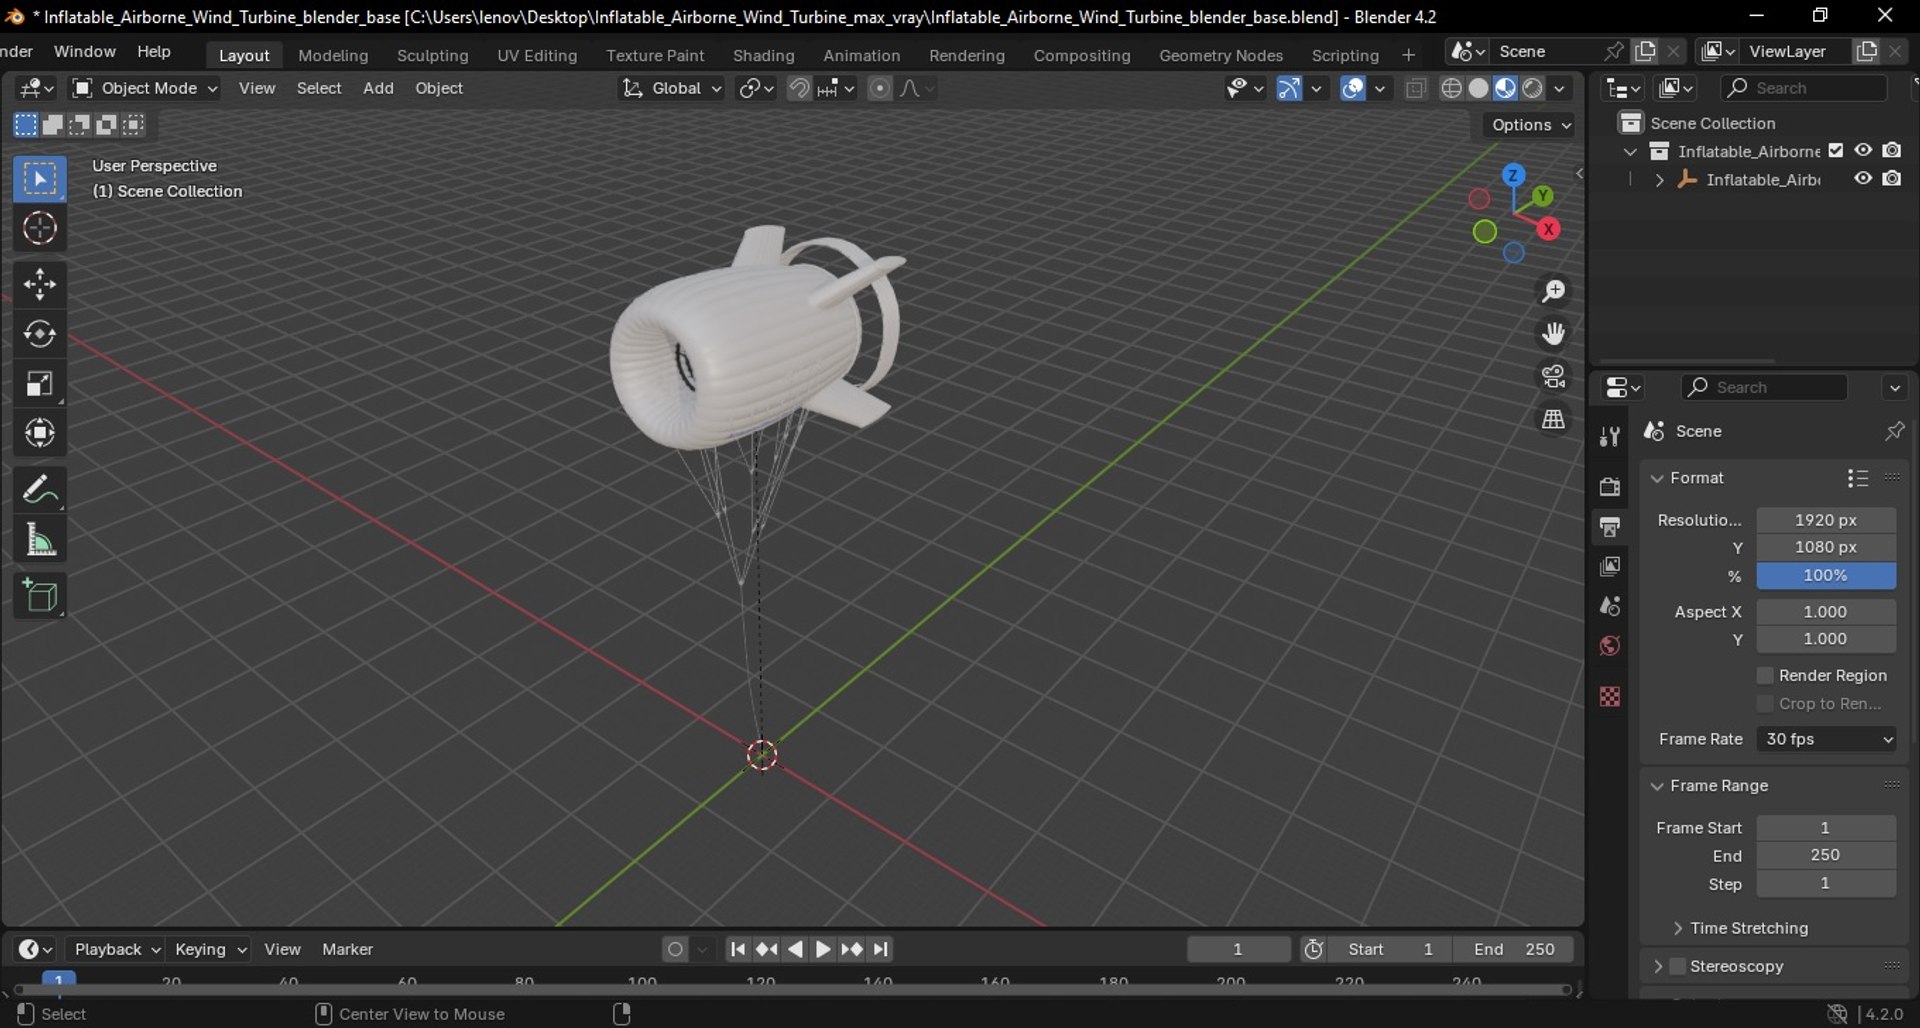
Task: Choose the Annotate tool
Action: coord(40,490)
